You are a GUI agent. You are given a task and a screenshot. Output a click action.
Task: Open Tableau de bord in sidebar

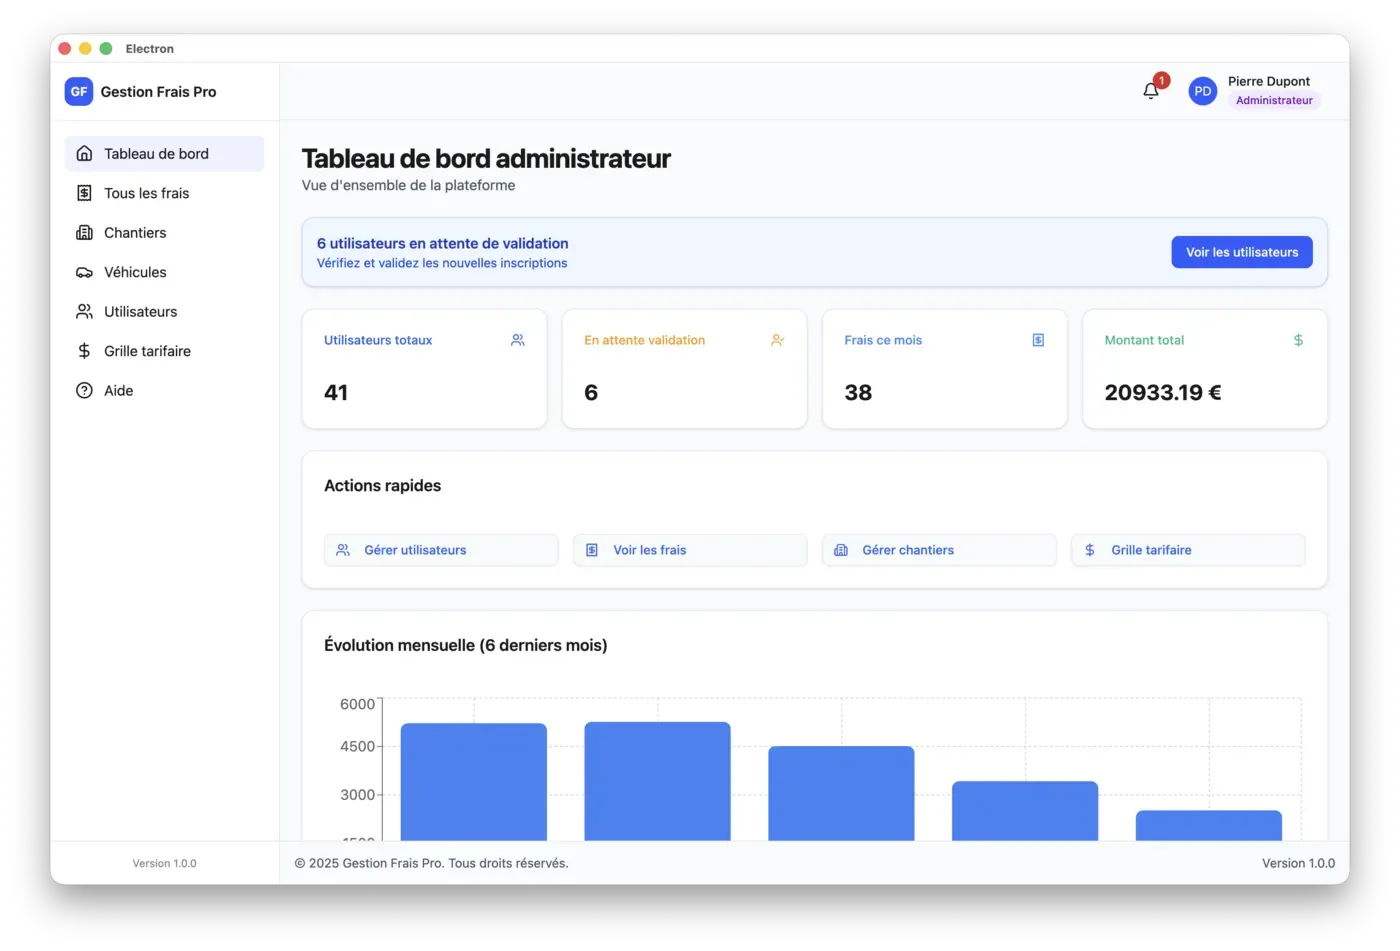pos(165,154)
